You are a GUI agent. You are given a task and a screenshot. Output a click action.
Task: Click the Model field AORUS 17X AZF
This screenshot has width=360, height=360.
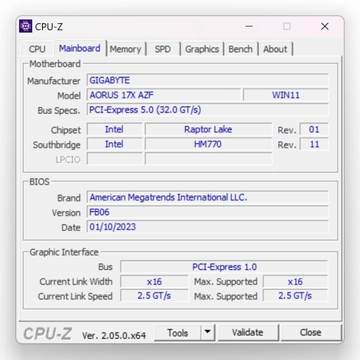163,95
